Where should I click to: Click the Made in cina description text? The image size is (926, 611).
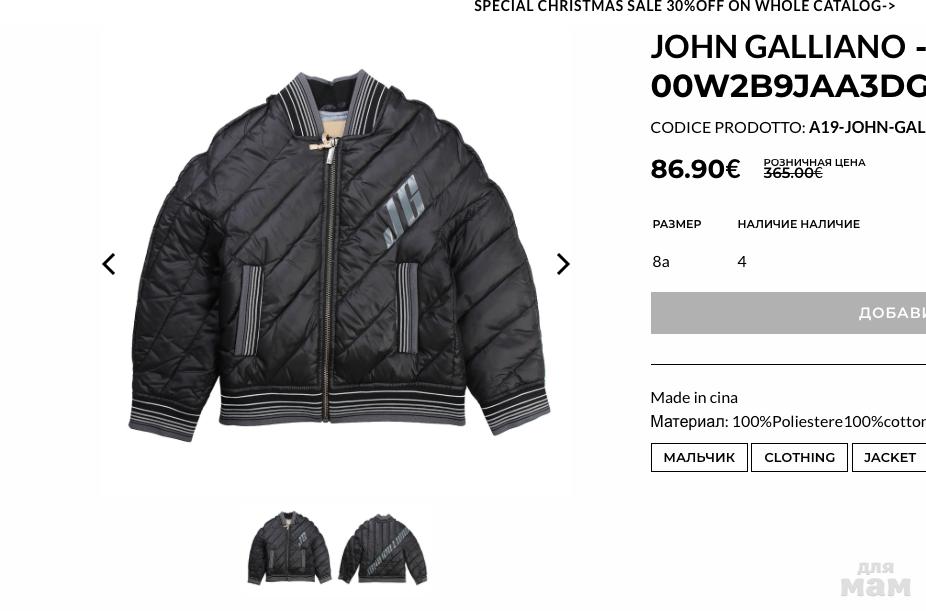click(694, 397)
